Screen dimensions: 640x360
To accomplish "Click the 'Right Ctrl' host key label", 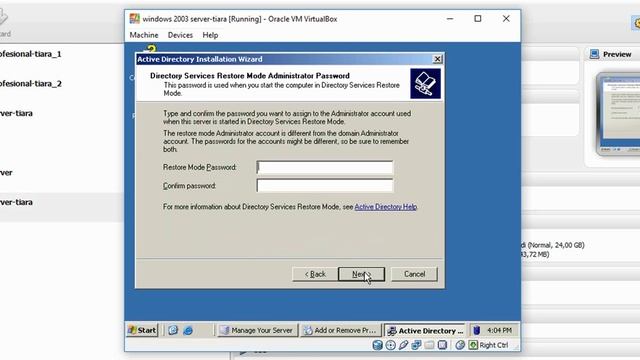I will pyautogui.click(x=493, y=345).
